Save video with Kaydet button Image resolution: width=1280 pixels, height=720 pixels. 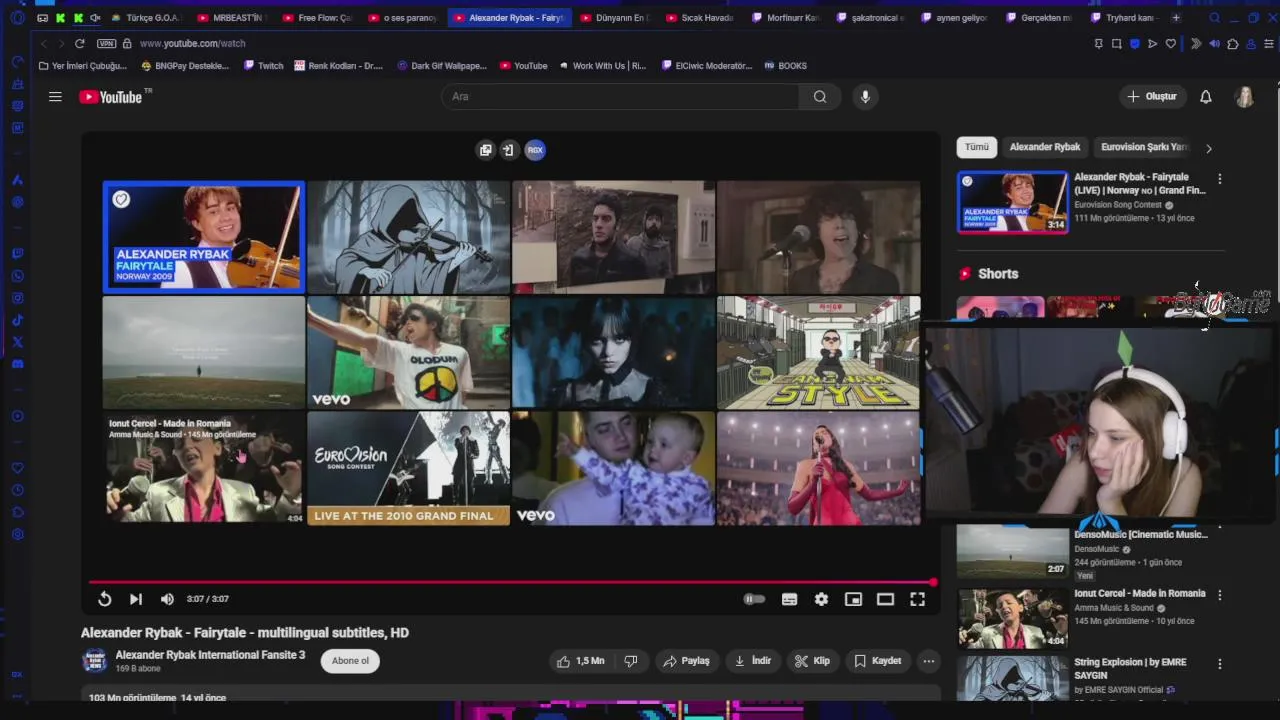[878, 661]
